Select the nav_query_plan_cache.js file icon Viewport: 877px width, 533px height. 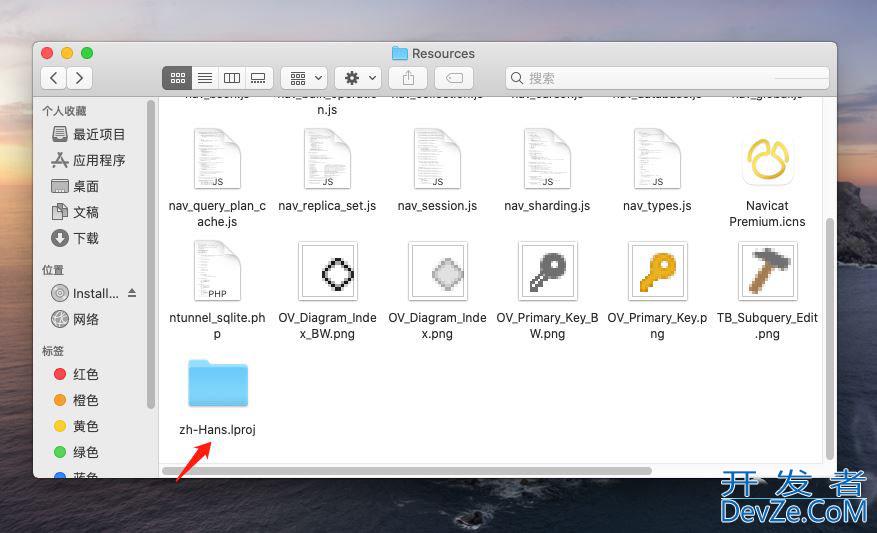(217, 159)
